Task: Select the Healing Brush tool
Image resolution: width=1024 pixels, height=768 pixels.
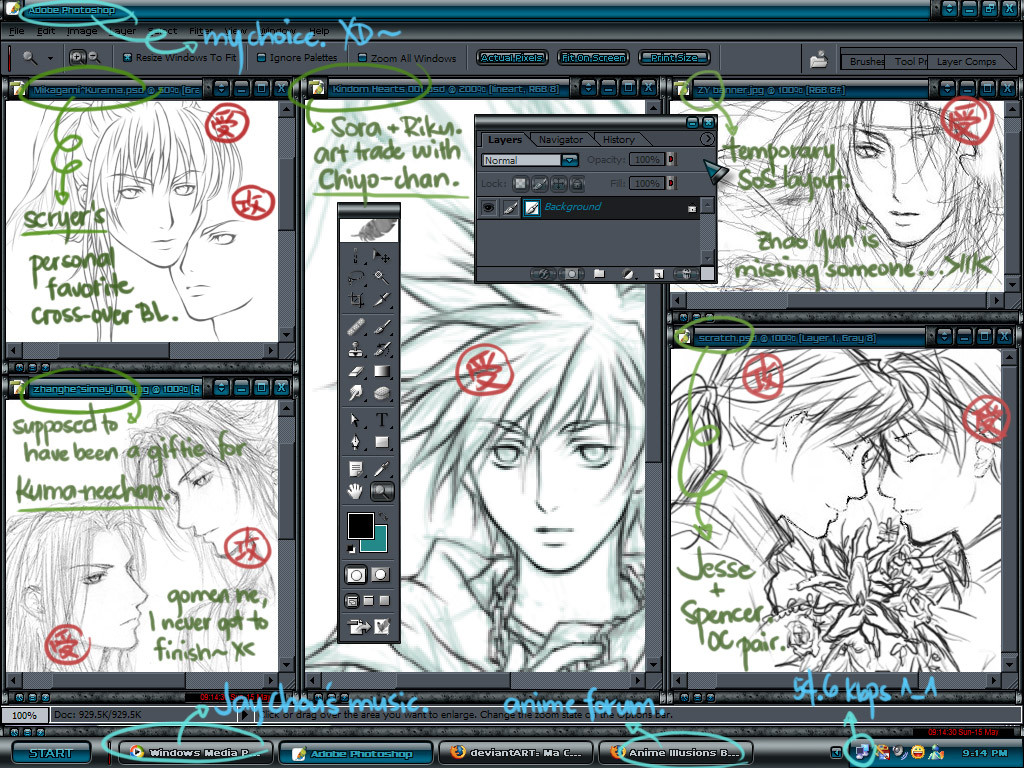Action: [355, 326]
